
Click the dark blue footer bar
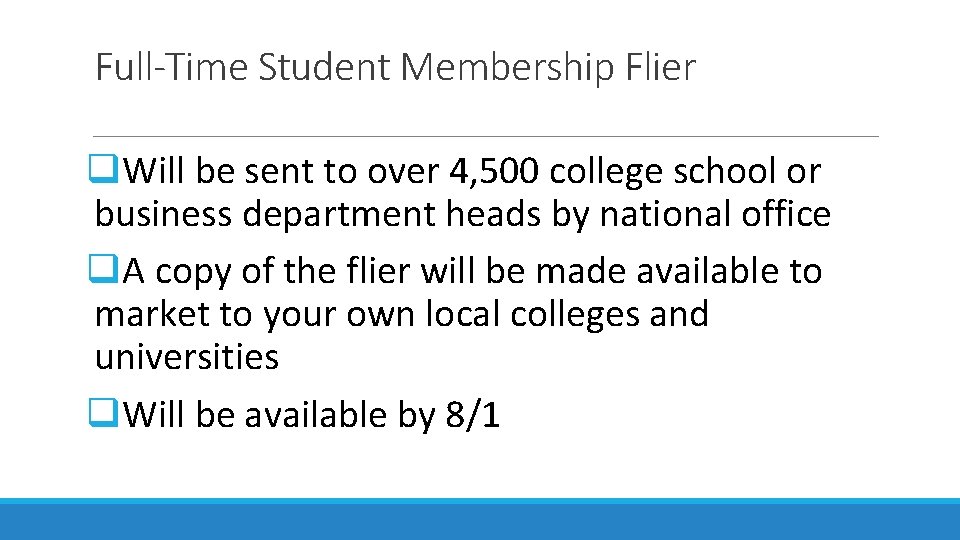480,522
